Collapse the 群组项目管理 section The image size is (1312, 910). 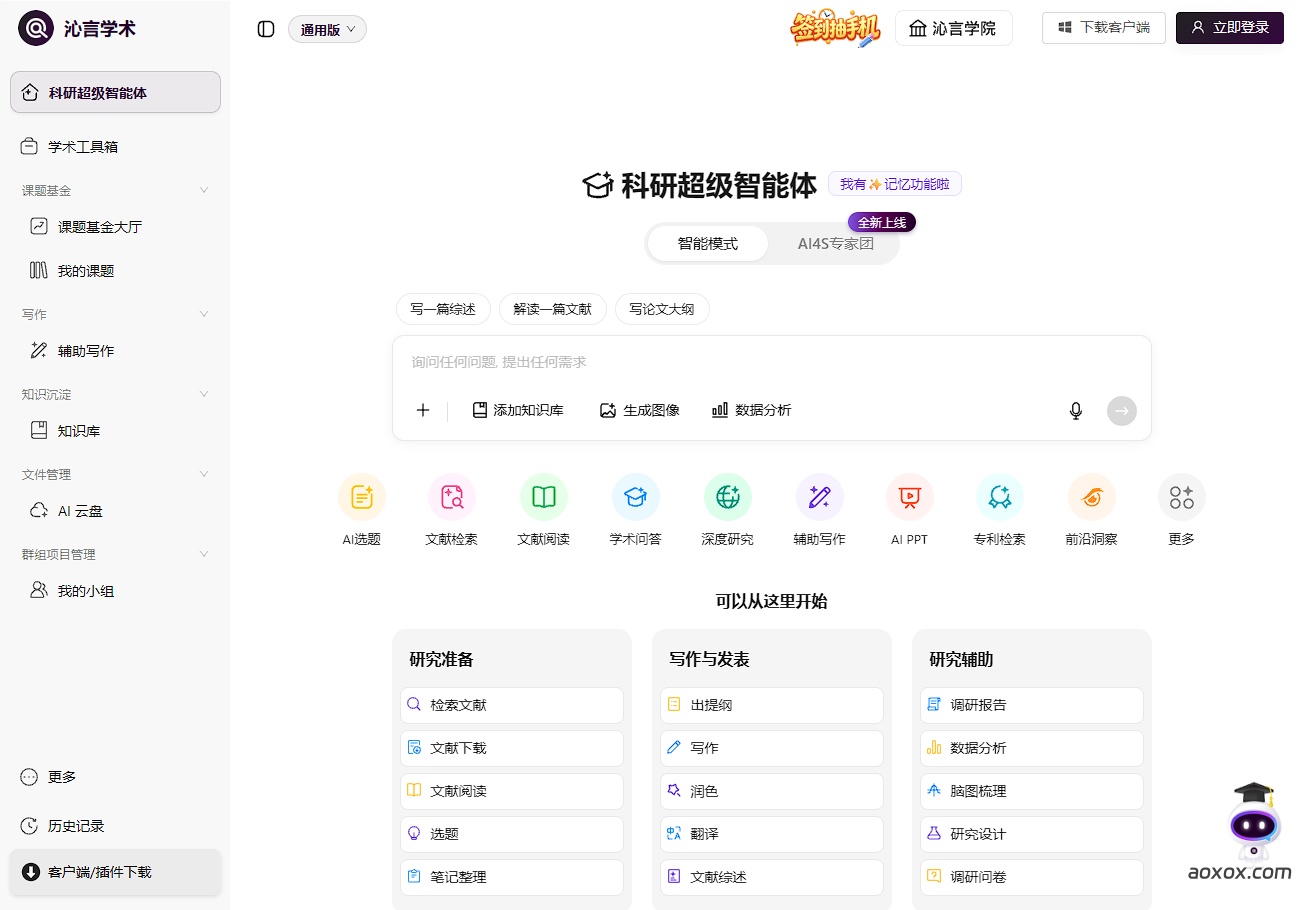204,554
